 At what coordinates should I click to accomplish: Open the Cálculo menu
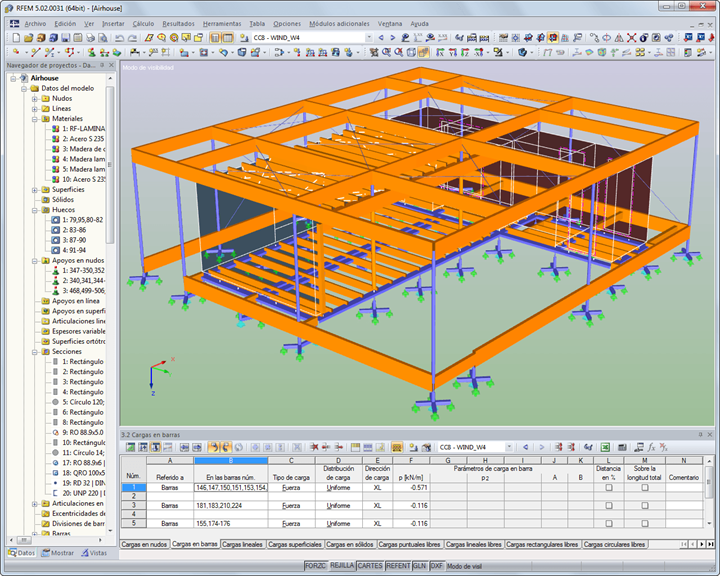click(143, 23)
